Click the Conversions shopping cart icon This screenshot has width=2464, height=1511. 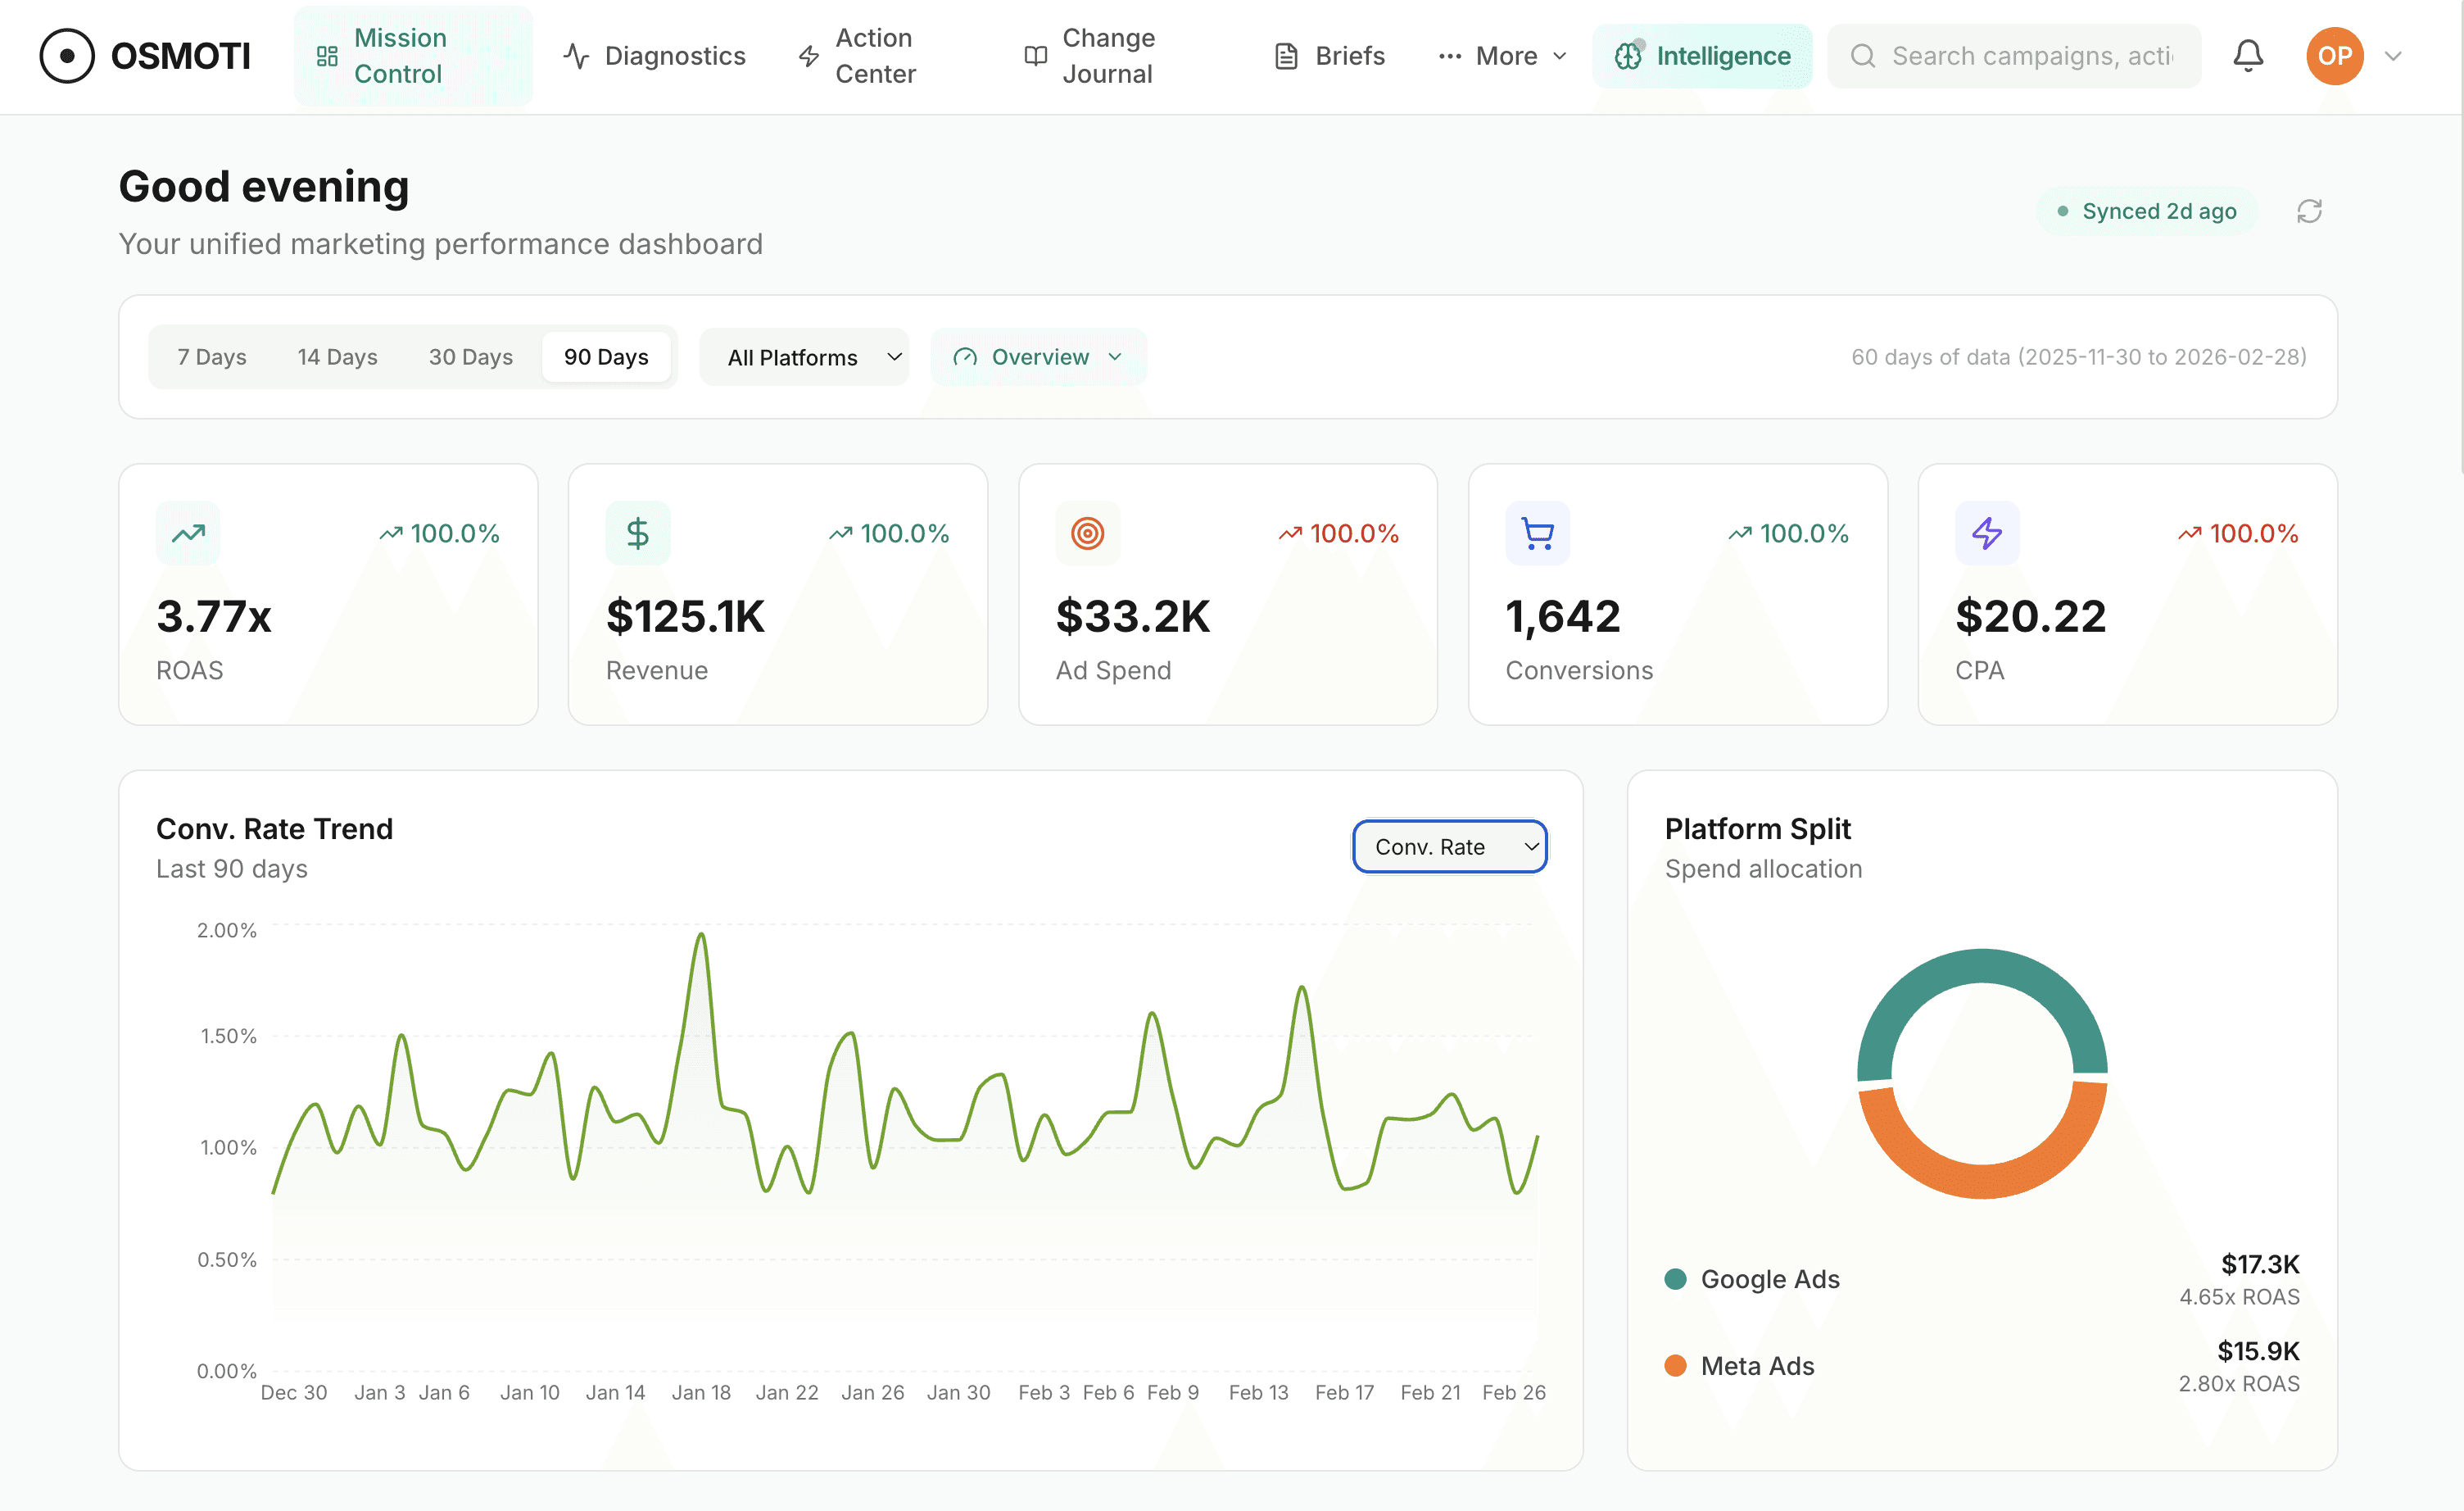pos(1537,533)
